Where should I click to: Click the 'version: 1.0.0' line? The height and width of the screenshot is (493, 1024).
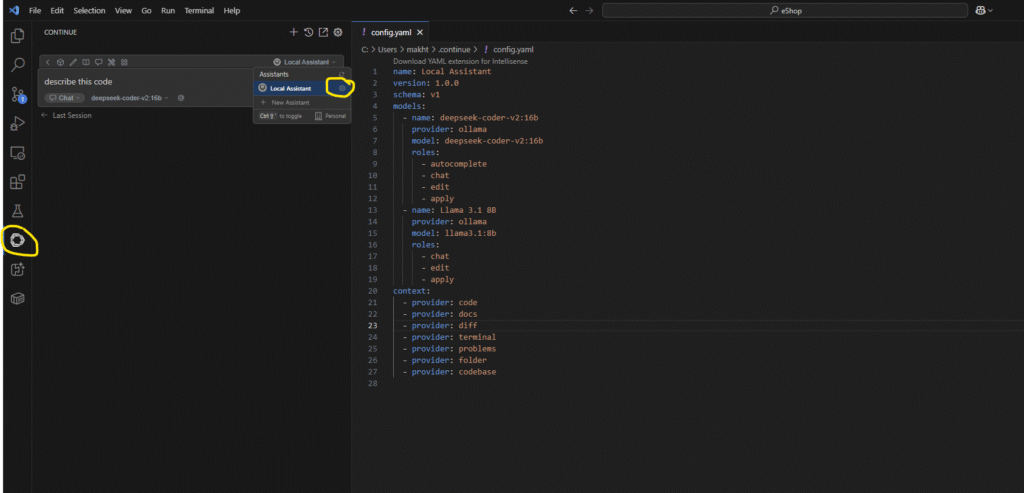point(426,83)
